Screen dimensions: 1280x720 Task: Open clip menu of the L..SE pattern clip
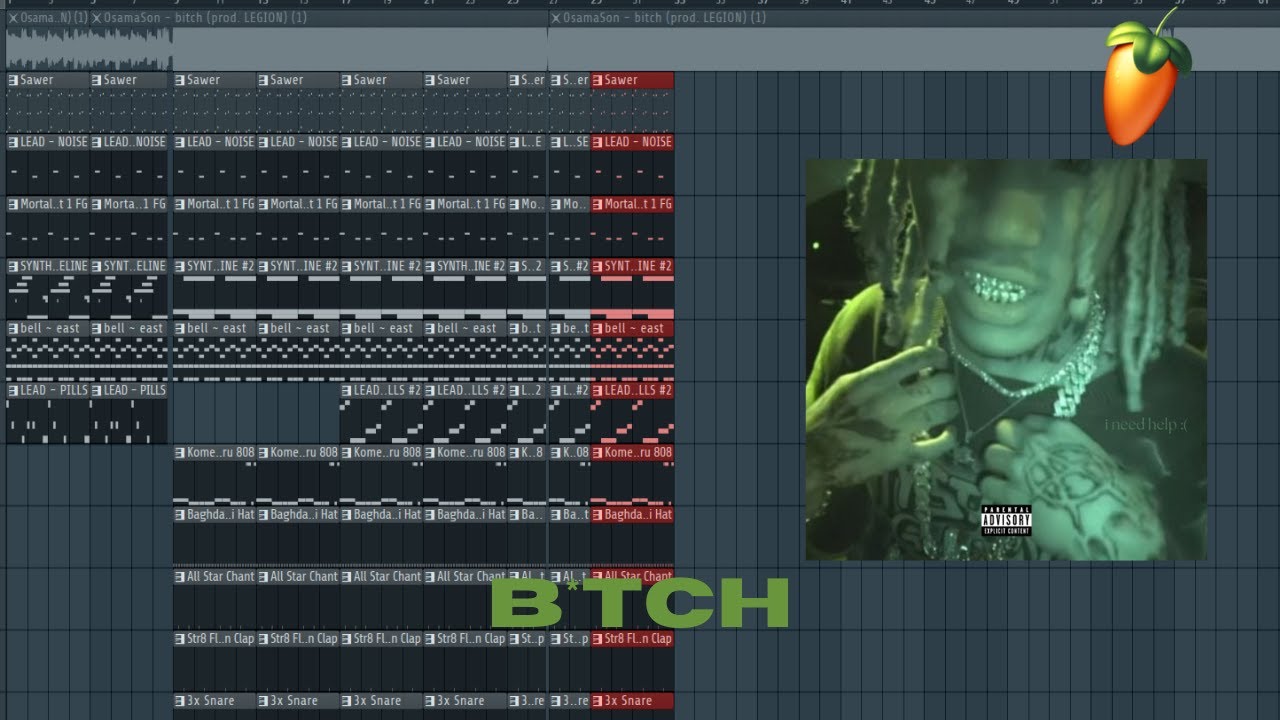(556, 142)
